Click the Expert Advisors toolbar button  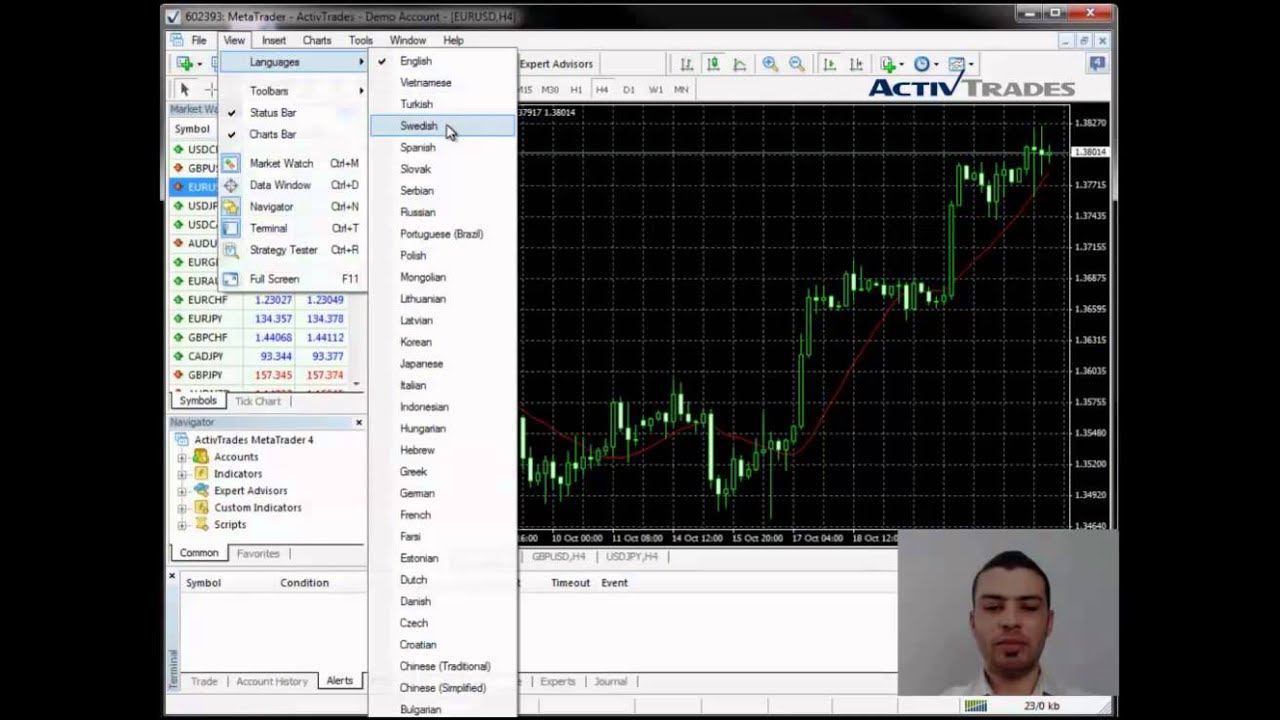[x=556, y=64]
